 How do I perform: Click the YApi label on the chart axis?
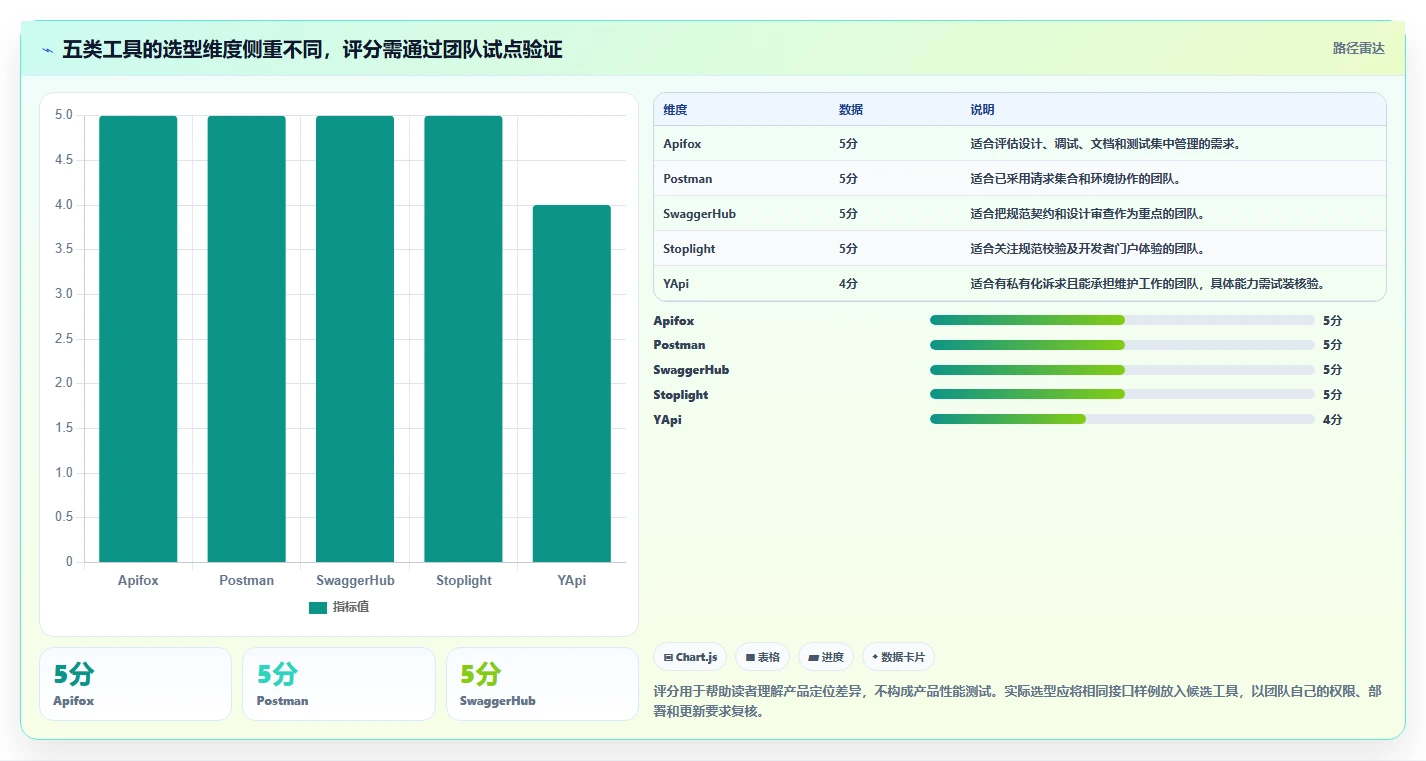(572, 580)
